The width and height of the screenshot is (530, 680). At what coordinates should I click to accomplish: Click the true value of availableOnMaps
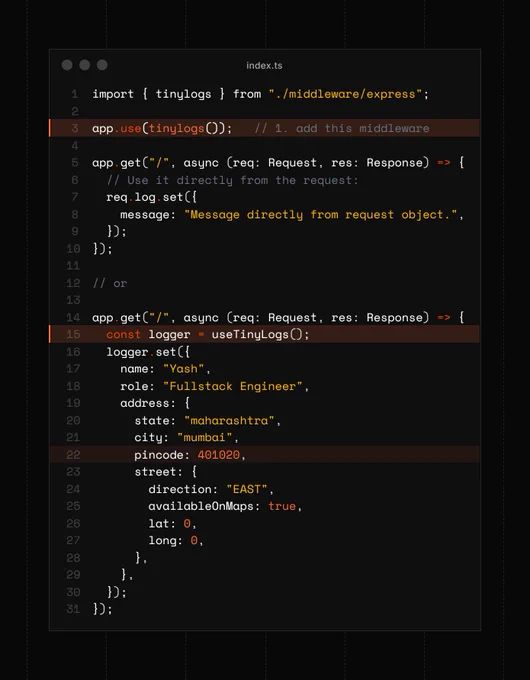point(282,506)
